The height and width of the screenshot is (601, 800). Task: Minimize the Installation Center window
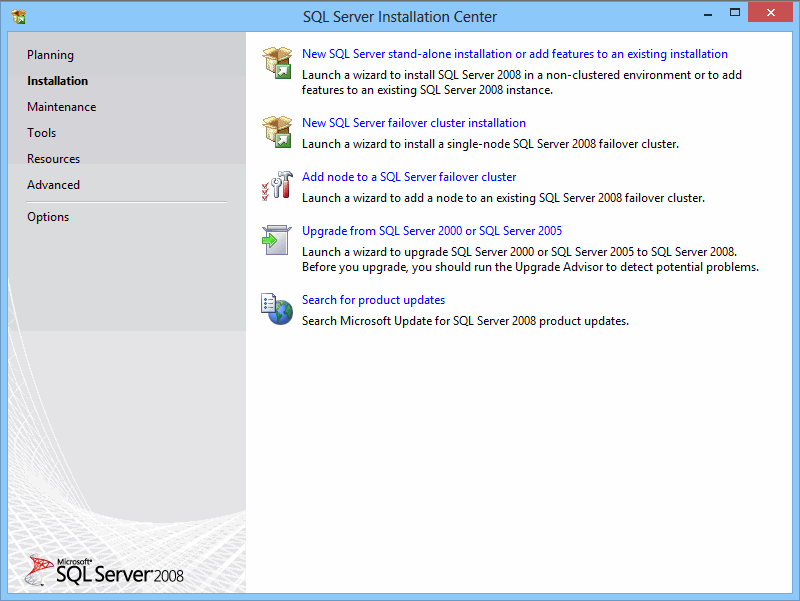point(708,13)
